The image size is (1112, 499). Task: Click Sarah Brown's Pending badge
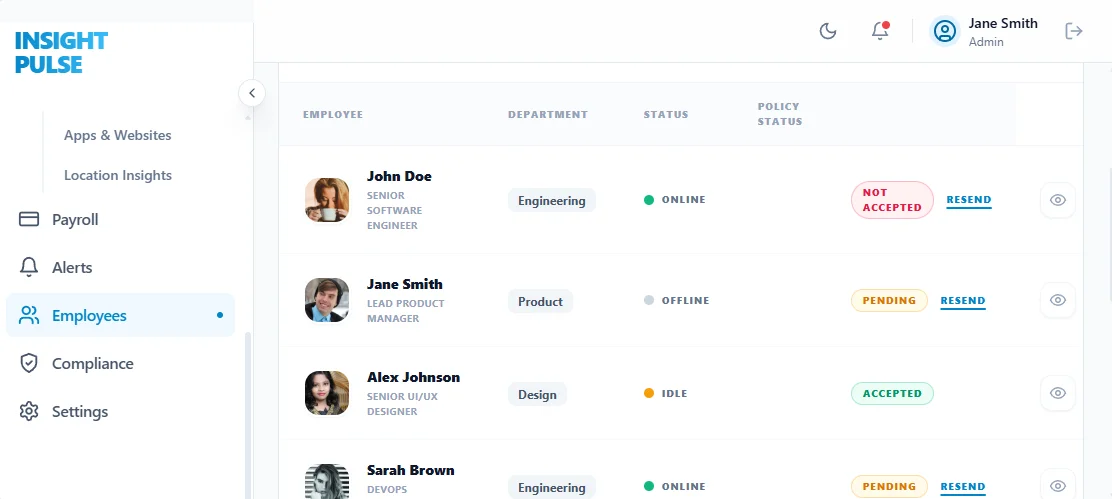click(889, 487)
